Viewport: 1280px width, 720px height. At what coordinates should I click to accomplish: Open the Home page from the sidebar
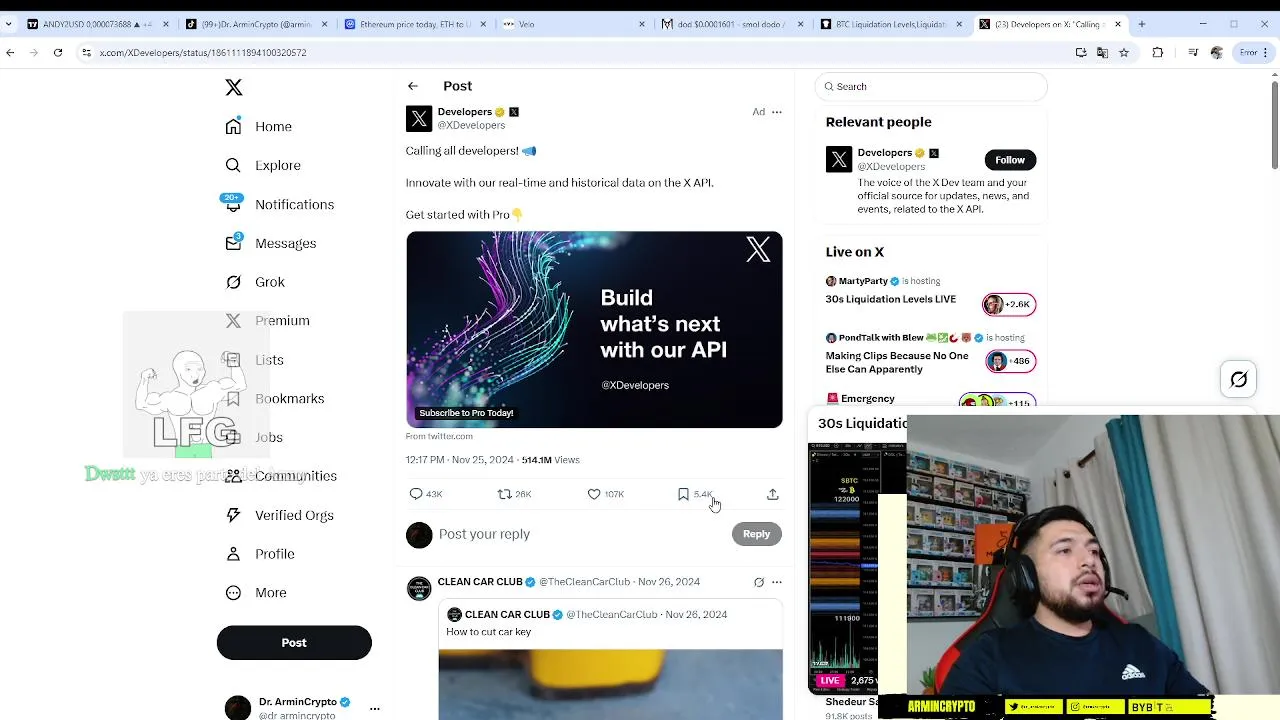point(259,127)
